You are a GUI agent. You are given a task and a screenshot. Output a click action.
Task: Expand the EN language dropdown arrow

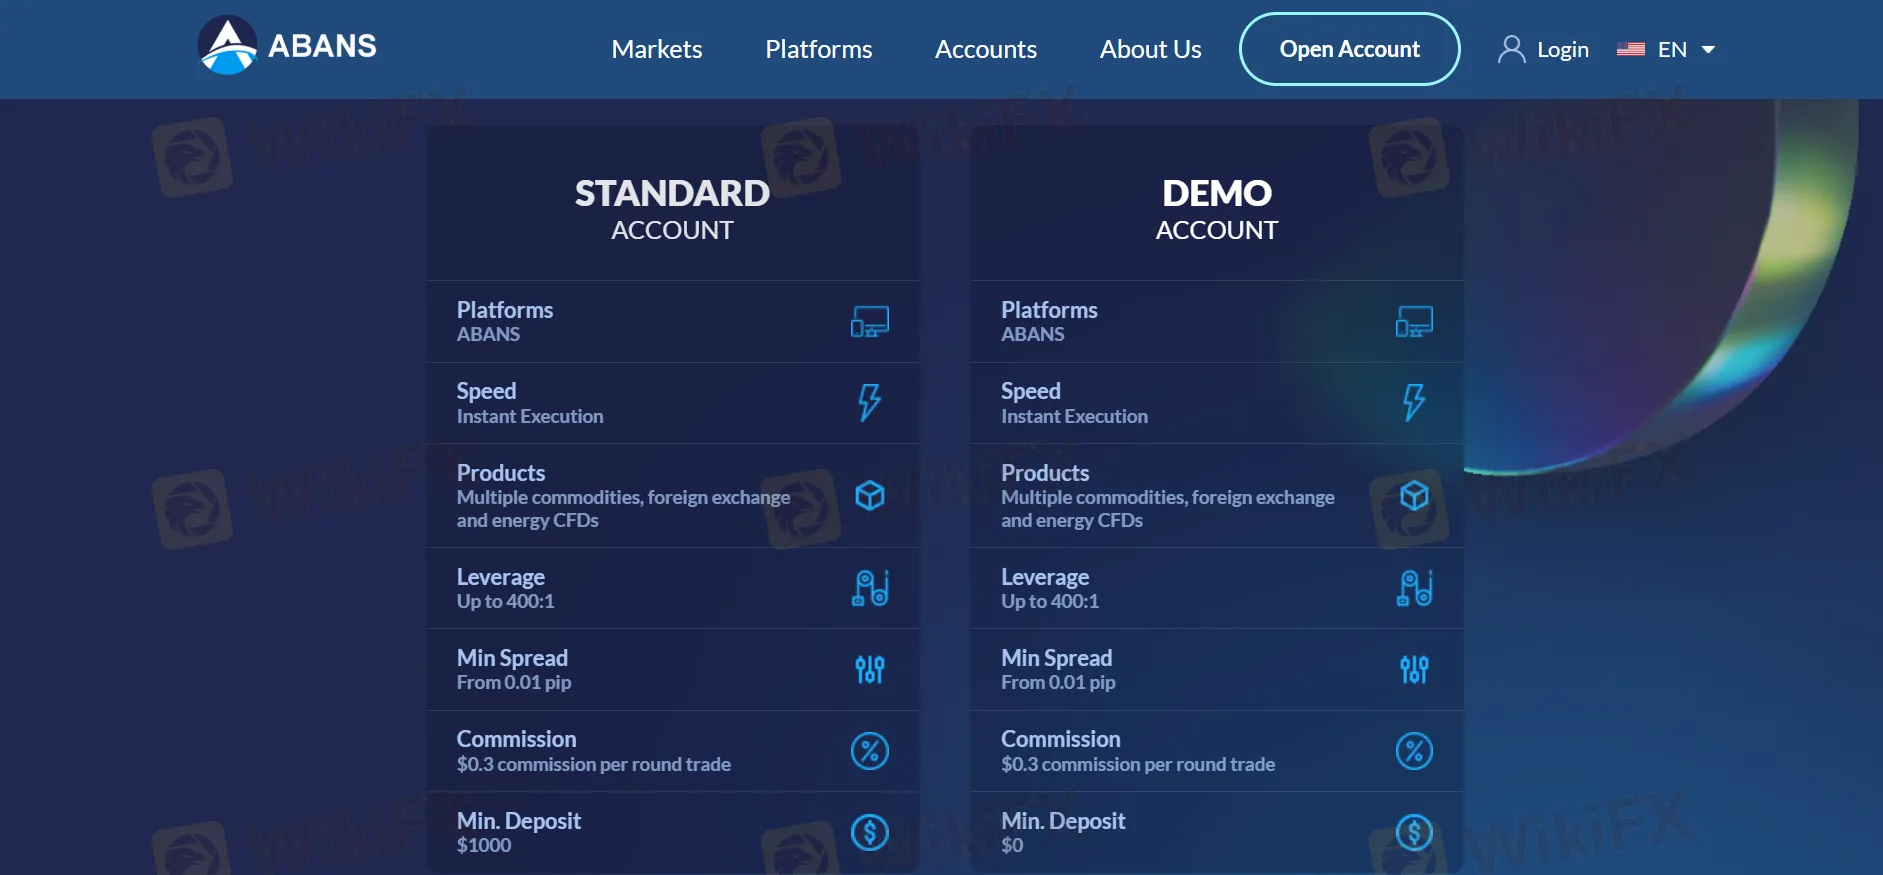pos(1708,49)
